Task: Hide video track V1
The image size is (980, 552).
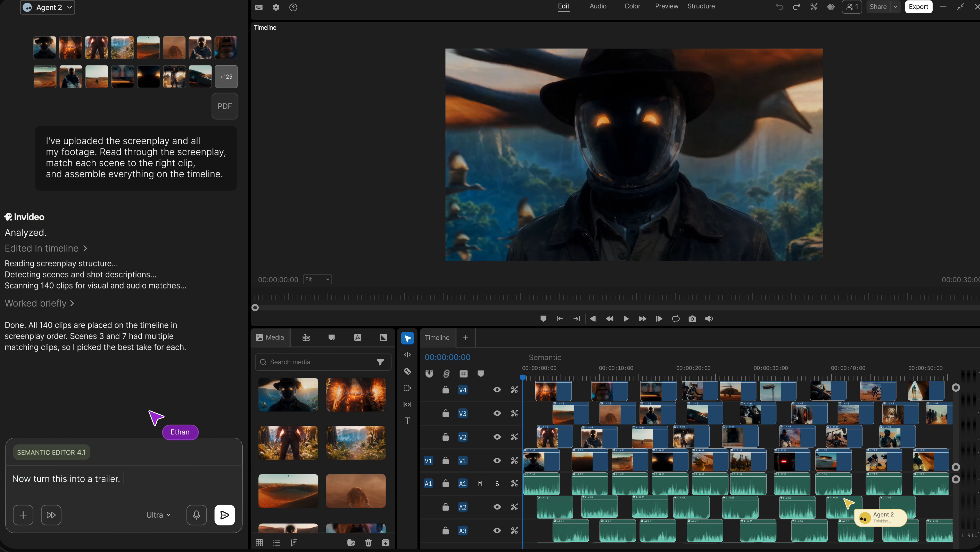Action: [497, 461]
